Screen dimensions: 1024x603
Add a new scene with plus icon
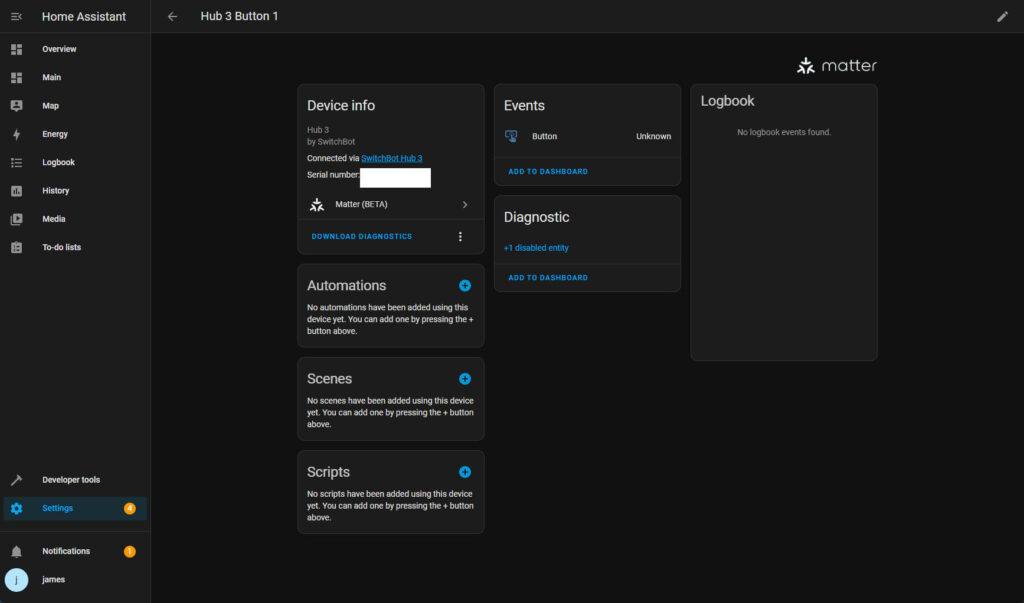point(465,379)
